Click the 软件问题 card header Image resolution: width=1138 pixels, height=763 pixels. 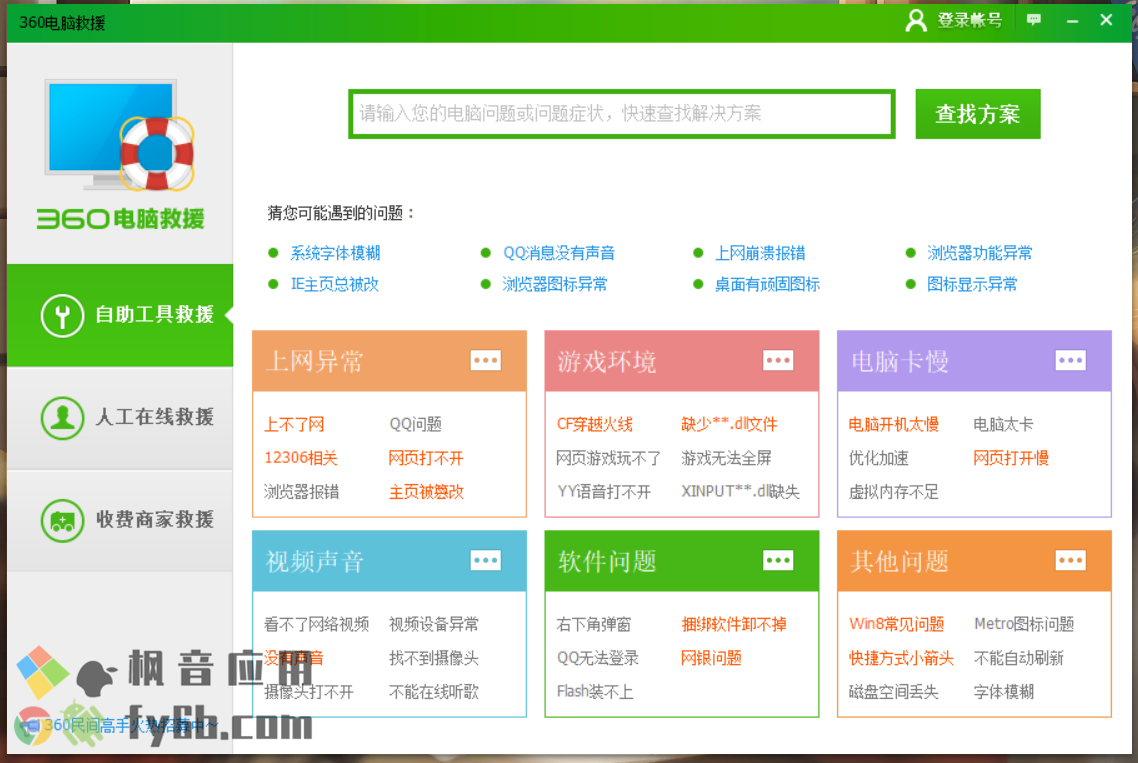[681, 560]
